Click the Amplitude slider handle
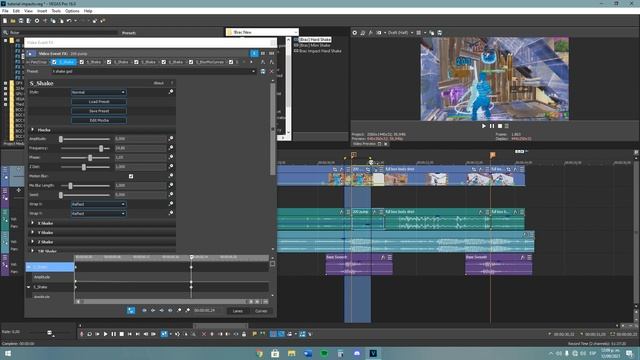This screenshot has height=360, width=640. (61, 139)
